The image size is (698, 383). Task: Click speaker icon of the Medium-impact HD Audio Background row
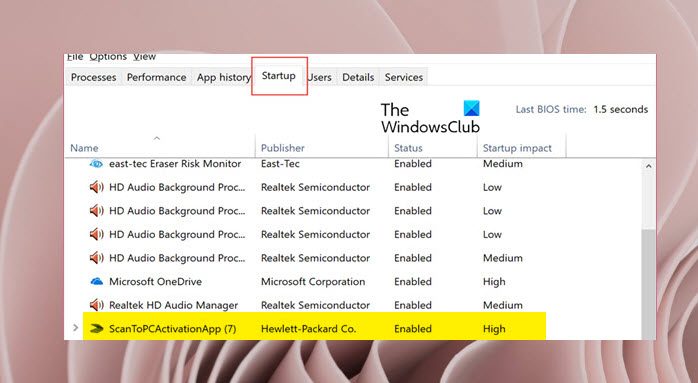tap(96, 258)
